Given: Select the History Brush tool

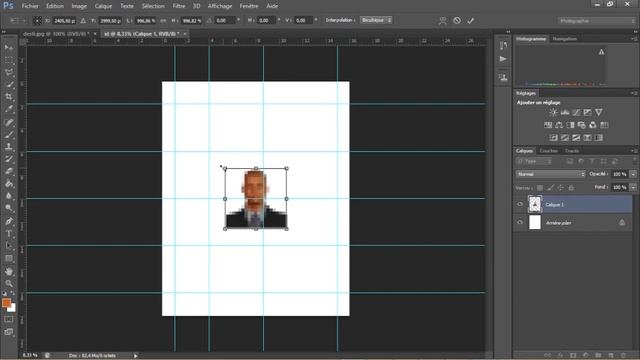Looking at the screenshot, I should coord(9,159).
